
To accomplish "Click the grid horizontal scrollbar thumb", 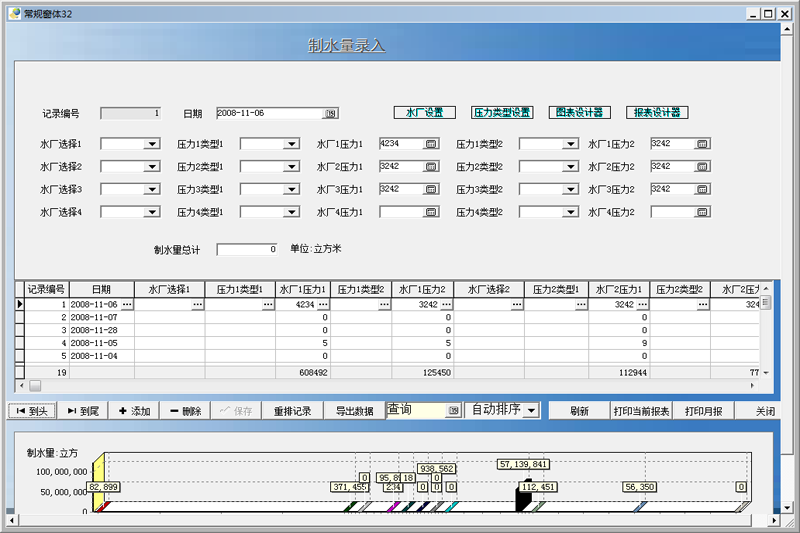I will point(35,386).
